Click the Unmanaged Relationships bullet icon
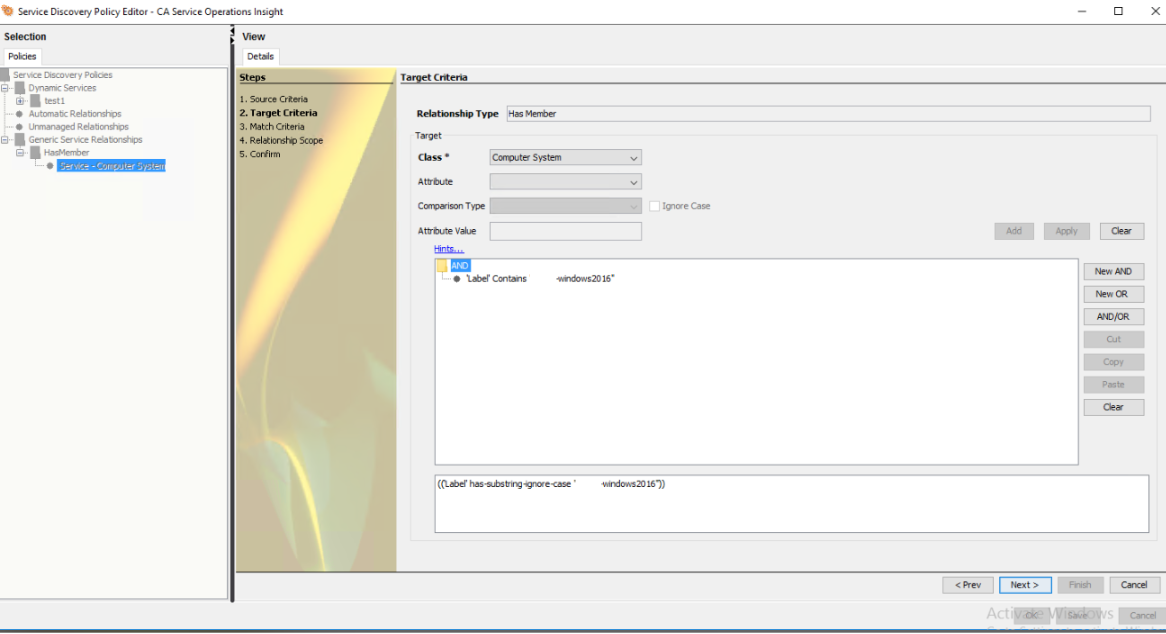 (20, 126)
